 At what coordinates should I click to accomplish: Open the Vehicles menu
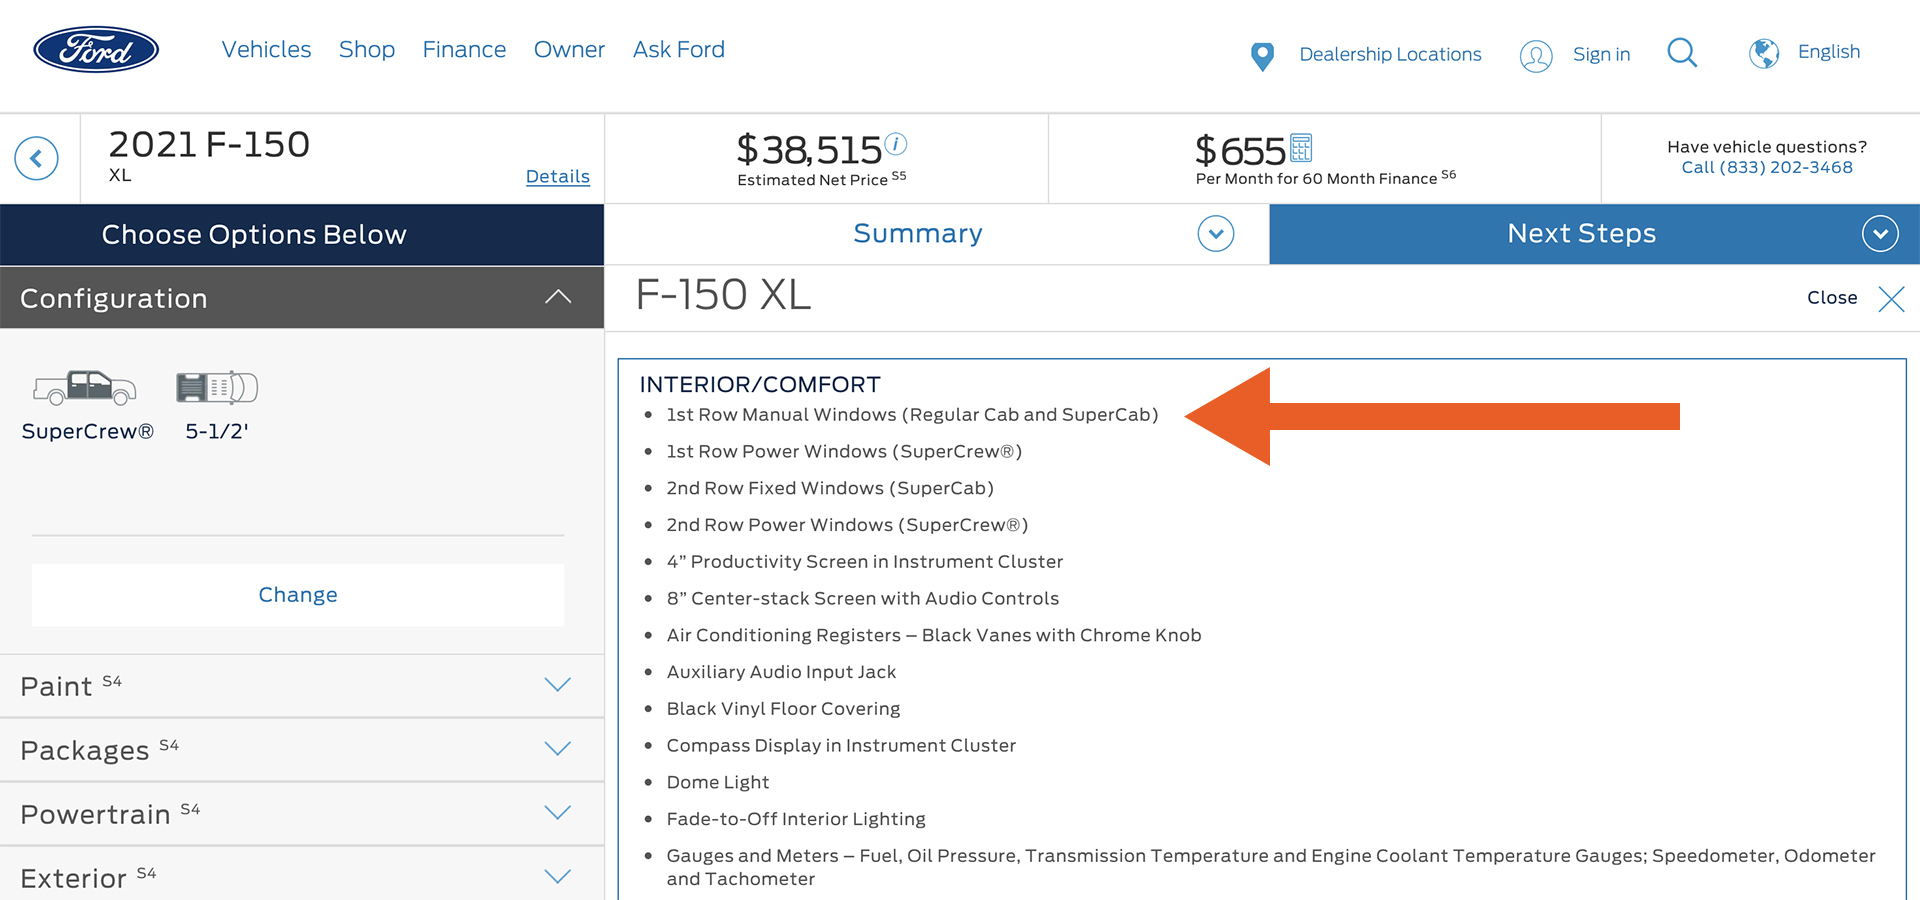(x=266, y=50)
